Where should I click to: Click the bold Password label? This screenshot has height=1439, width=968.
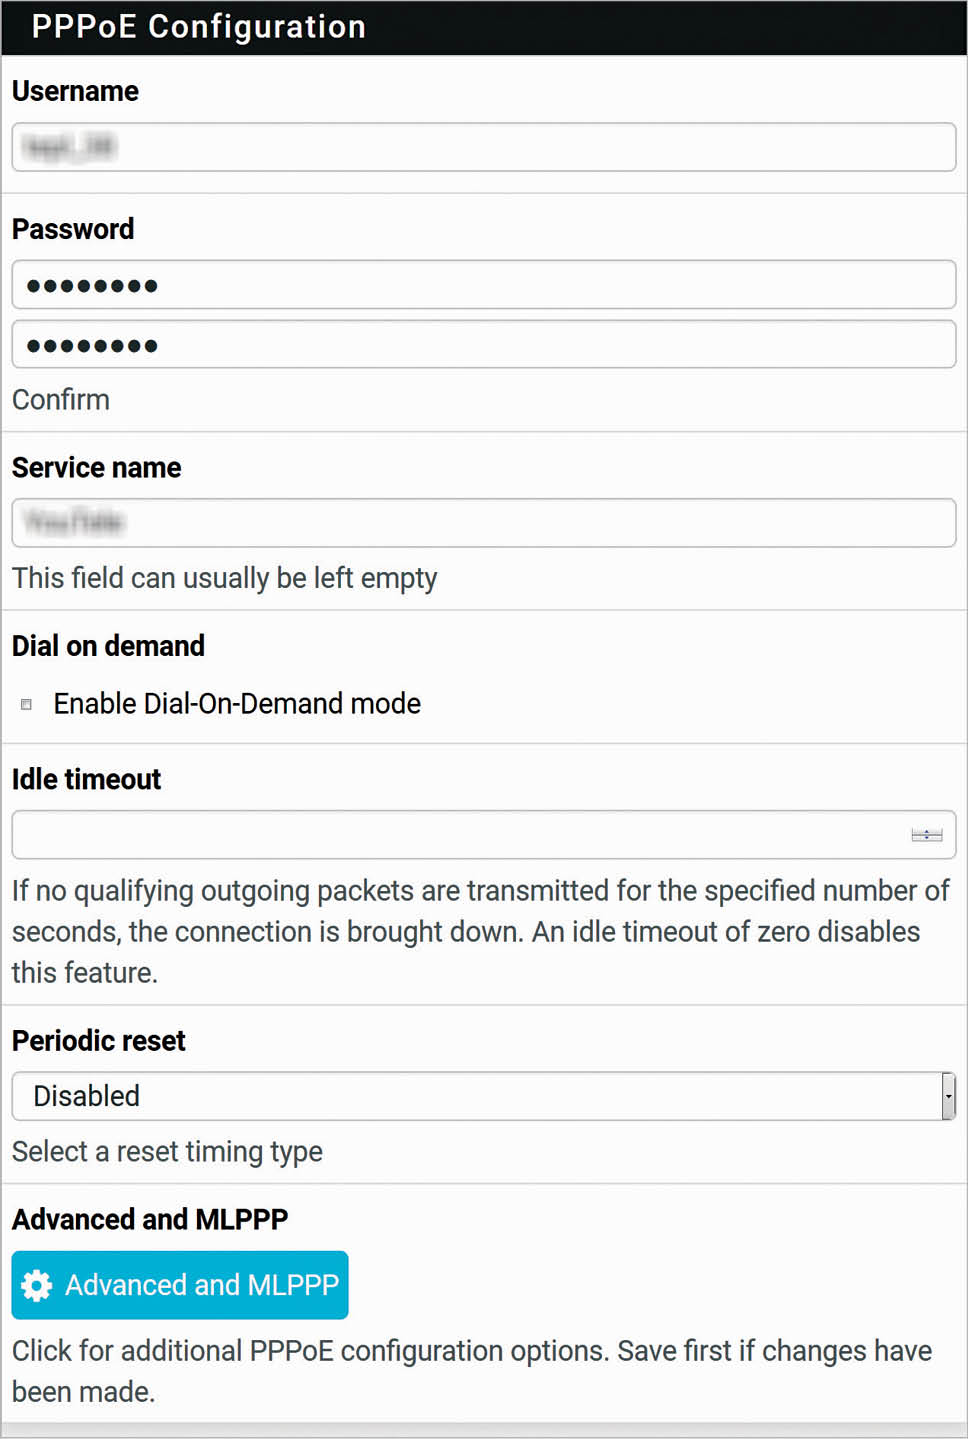(73, 229)
